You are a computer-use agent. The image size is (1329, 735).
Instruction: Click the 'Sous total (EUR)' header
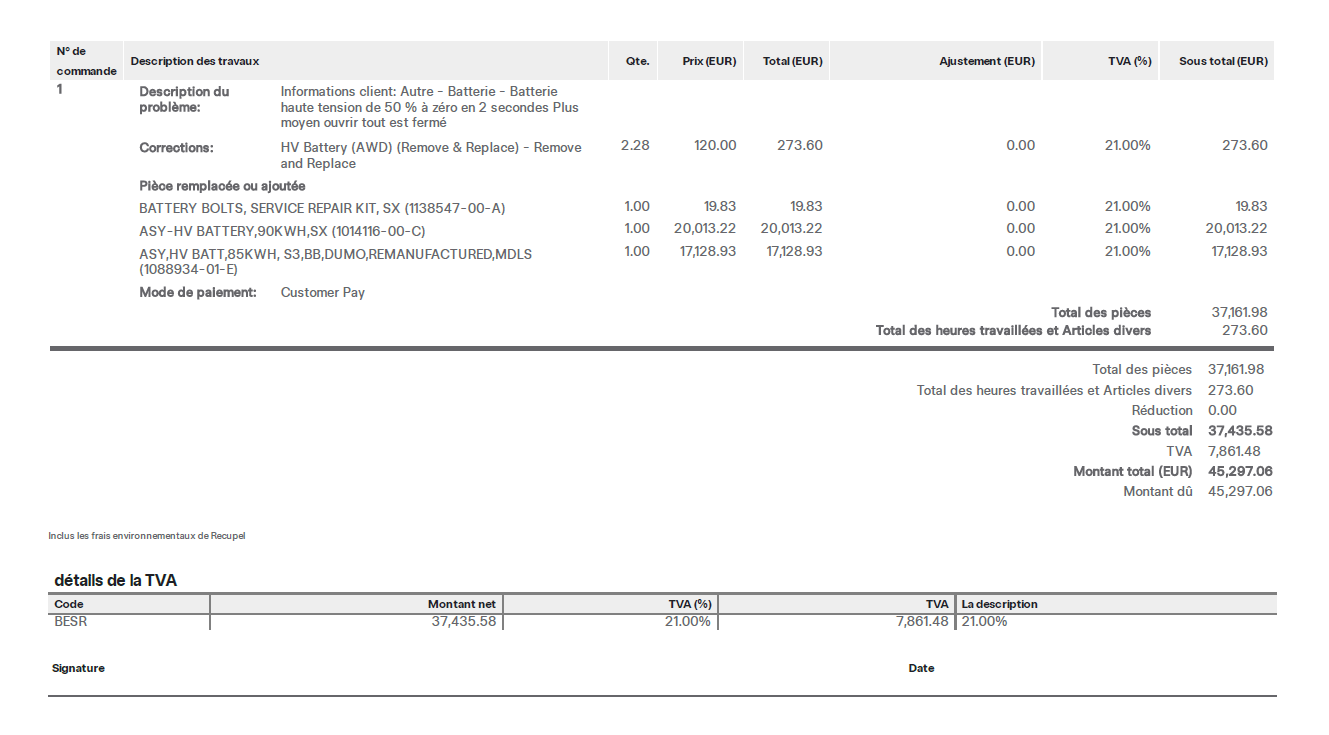click(x=1223, y=61)
